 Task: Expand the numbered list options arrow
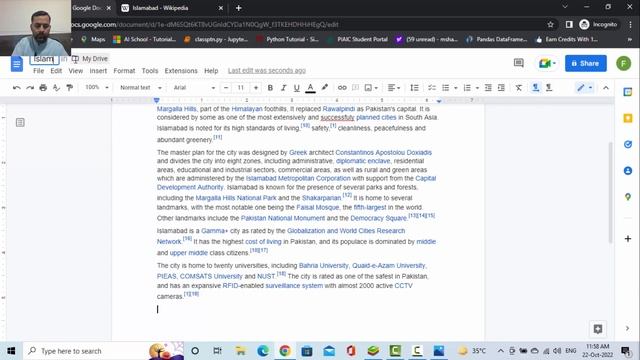(477, 88)
